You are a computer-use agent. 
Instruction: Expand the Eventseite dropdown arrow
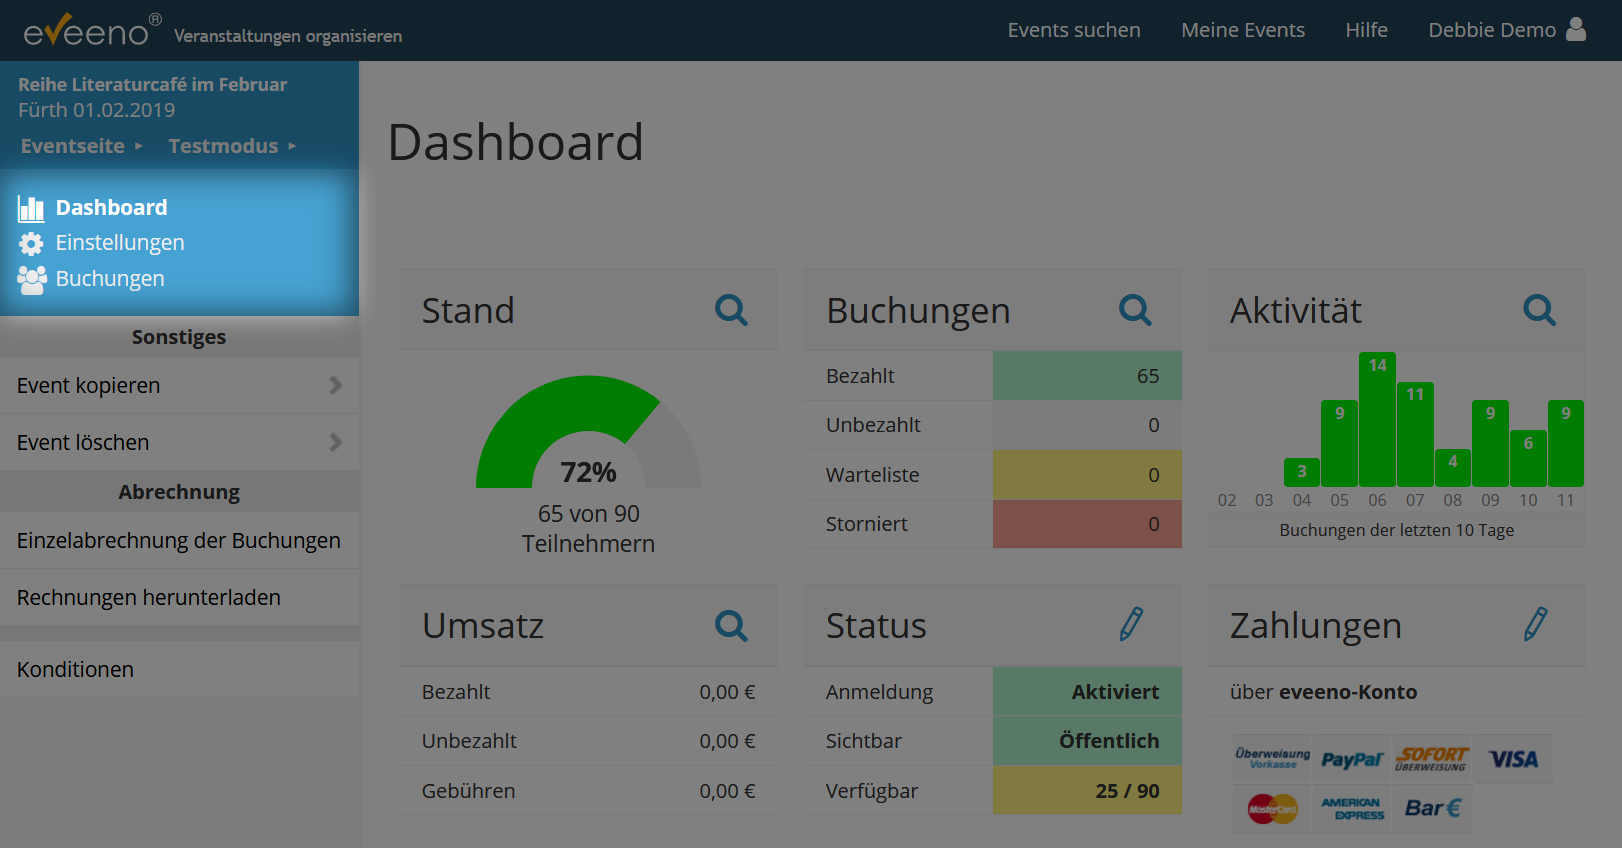[139, 146]
